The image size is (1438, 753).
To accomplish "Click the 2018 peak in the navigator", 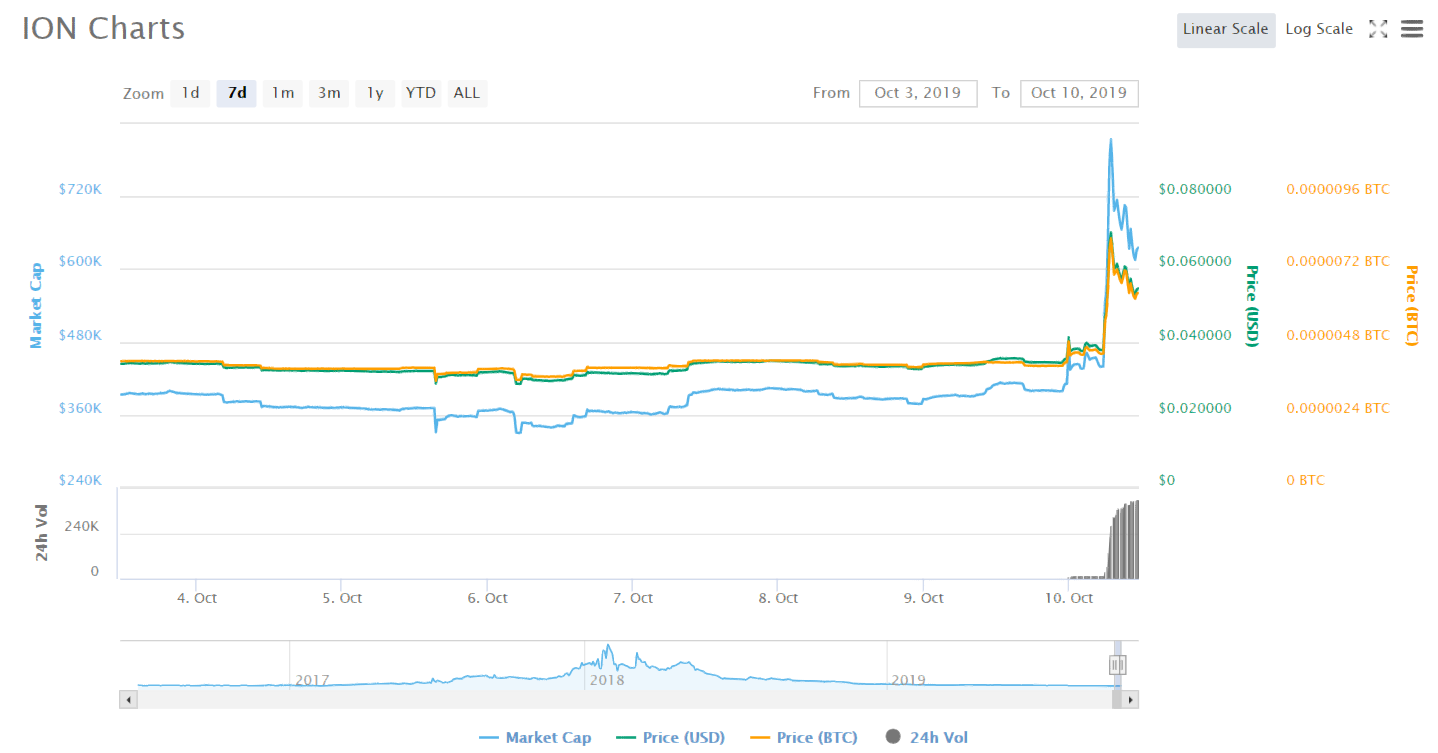I will [606, 647].
